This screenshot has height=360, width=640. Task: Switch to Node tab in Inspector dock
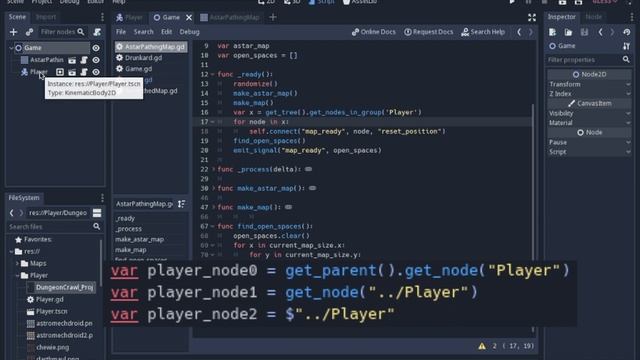tap(593, 17)
